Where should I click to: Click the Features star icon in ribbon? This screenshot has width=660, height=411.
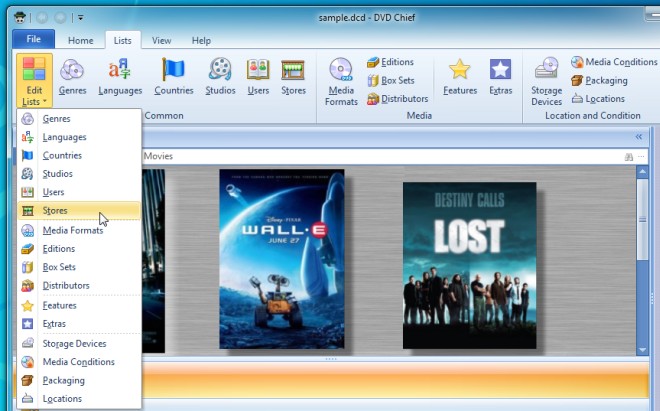coord(460,77)
